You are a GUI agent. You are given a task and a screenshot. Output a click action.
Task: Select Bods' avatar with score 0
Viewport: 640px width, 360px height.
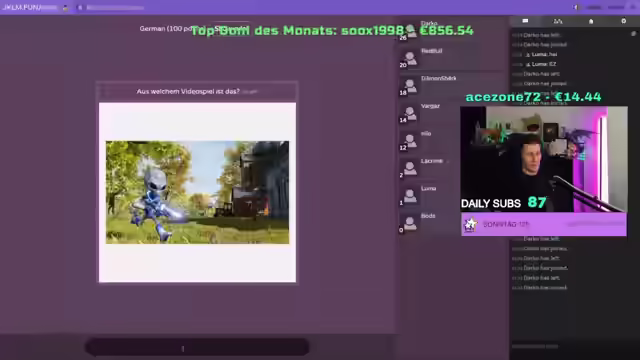click(x=410, y=223)
